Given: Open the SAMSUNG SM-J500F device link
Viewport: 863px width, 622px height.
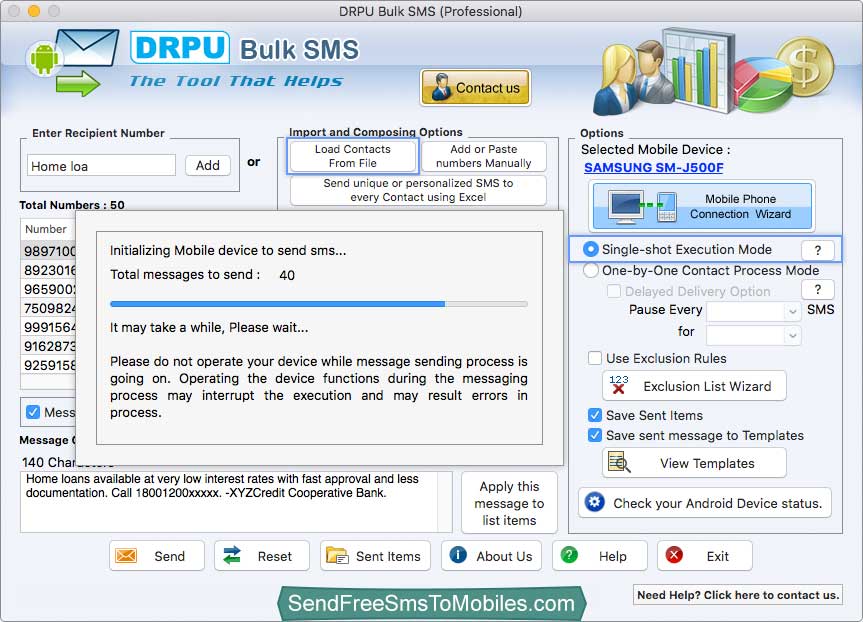Looking at the screenshot, I should [653, 168].
